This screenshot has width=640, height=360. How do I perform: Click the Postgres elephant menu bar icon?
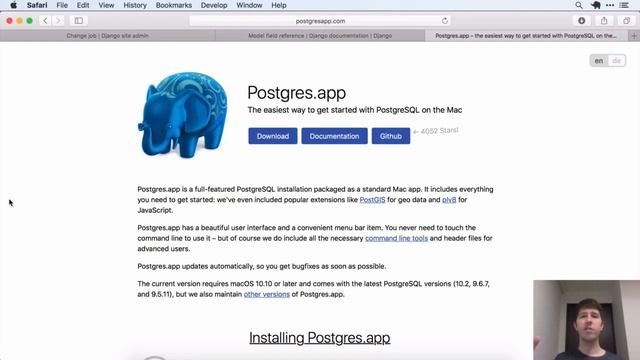pyautogui.click(x=596, y=5)
